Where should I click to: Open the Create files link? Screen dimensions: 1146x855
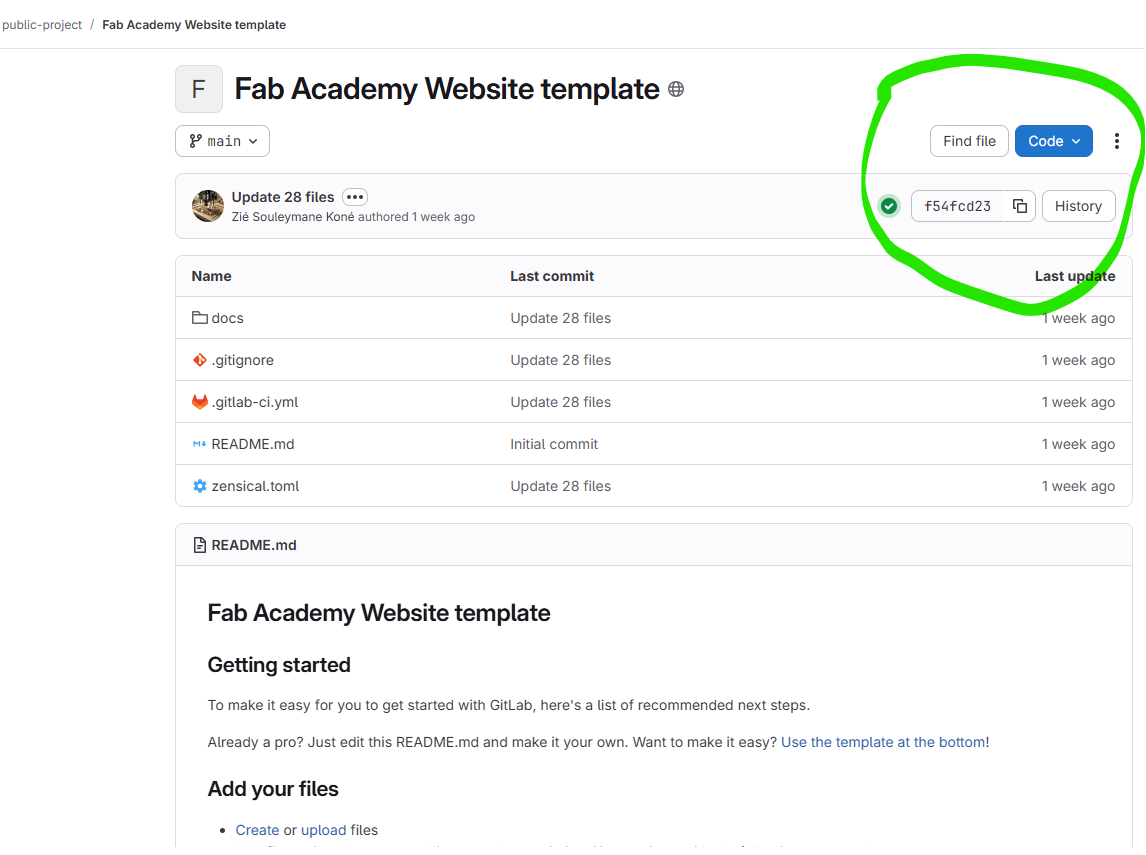coord(257,830)
